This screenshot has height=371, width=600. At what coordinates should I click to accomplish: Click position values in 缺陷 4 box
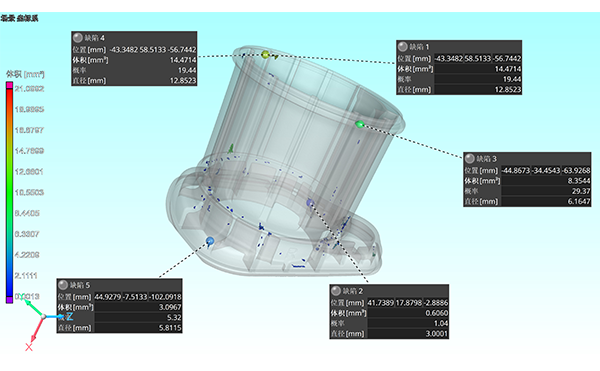pos(153,49)
